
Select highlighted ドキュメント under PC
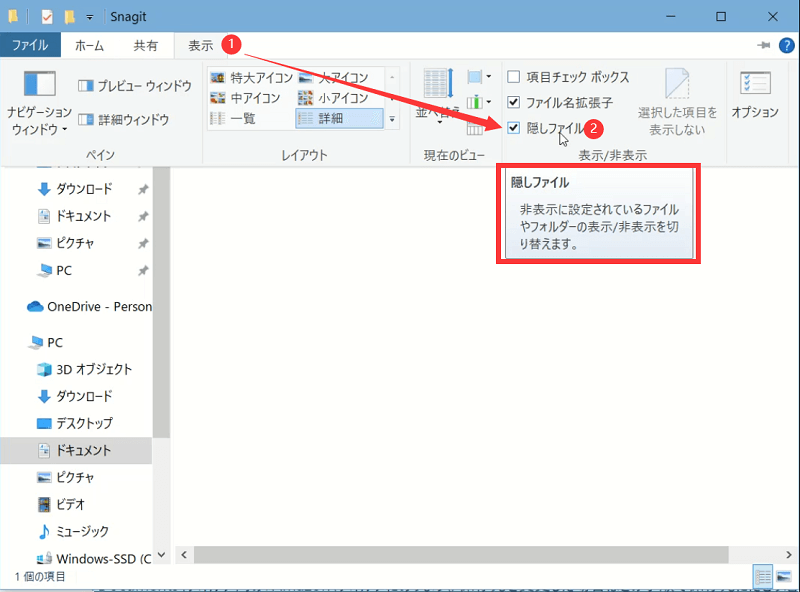(76, 451)
